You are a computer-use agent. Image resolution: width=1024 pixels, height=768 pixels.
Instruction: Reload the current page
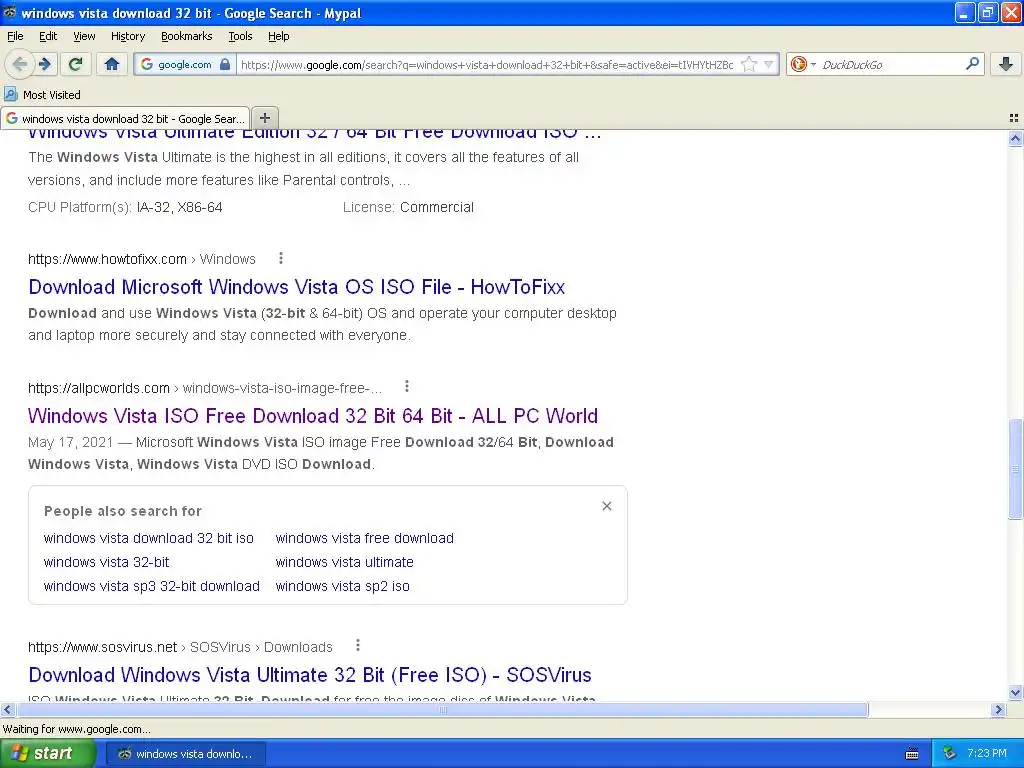[x=75, y=64]
